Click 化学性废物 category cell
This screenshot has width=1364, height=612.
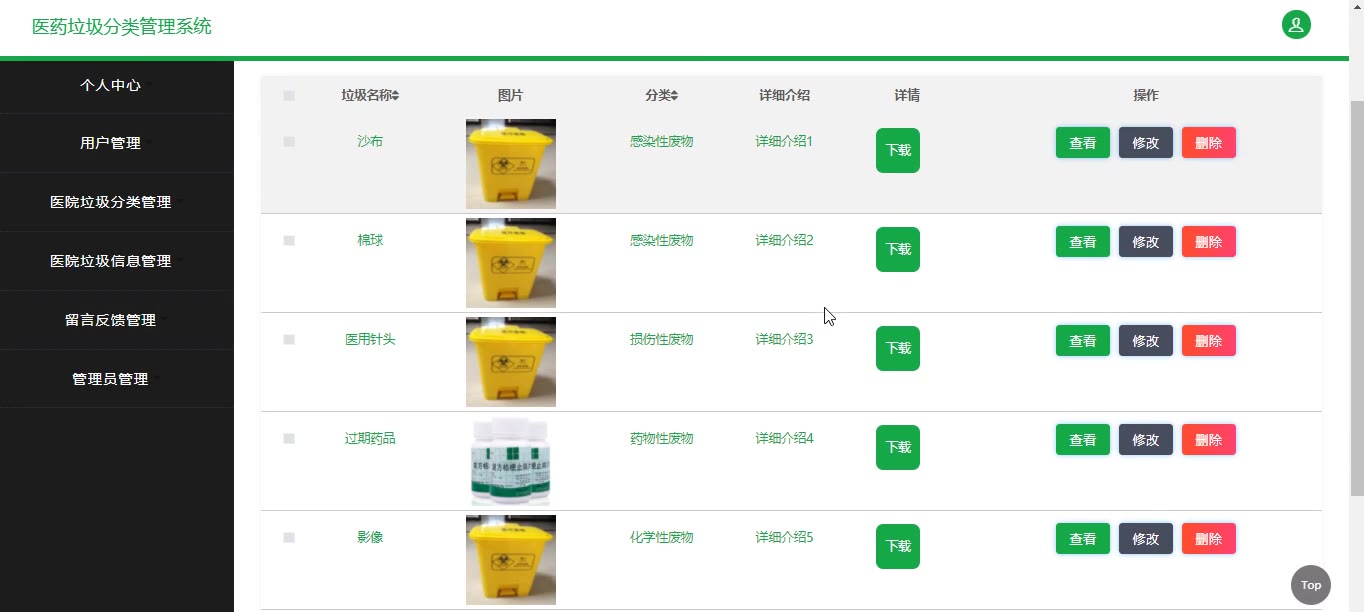click(661, 538)
